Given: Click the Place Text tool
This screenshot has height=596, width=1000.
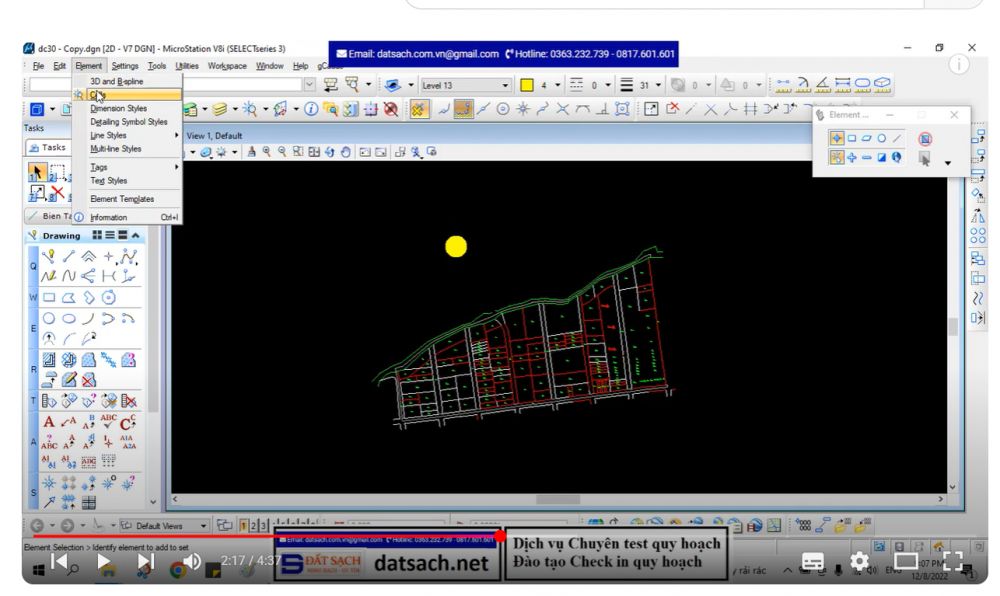Looking at the screenshot, I should (x=49, y=422).
